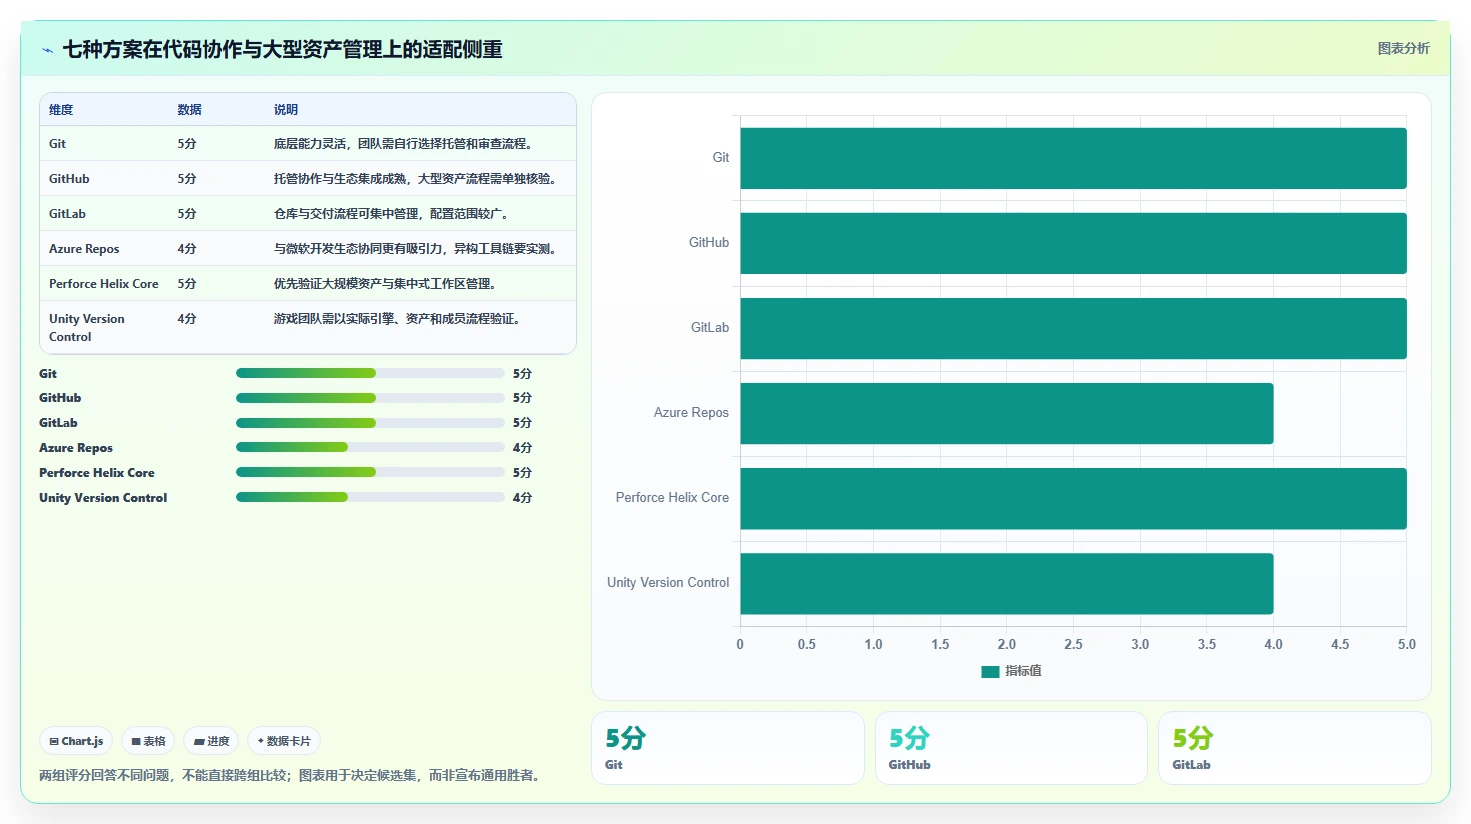Click the icon left of the page title
Screen dimensions: 1471x824
click(x=47, y=50)
